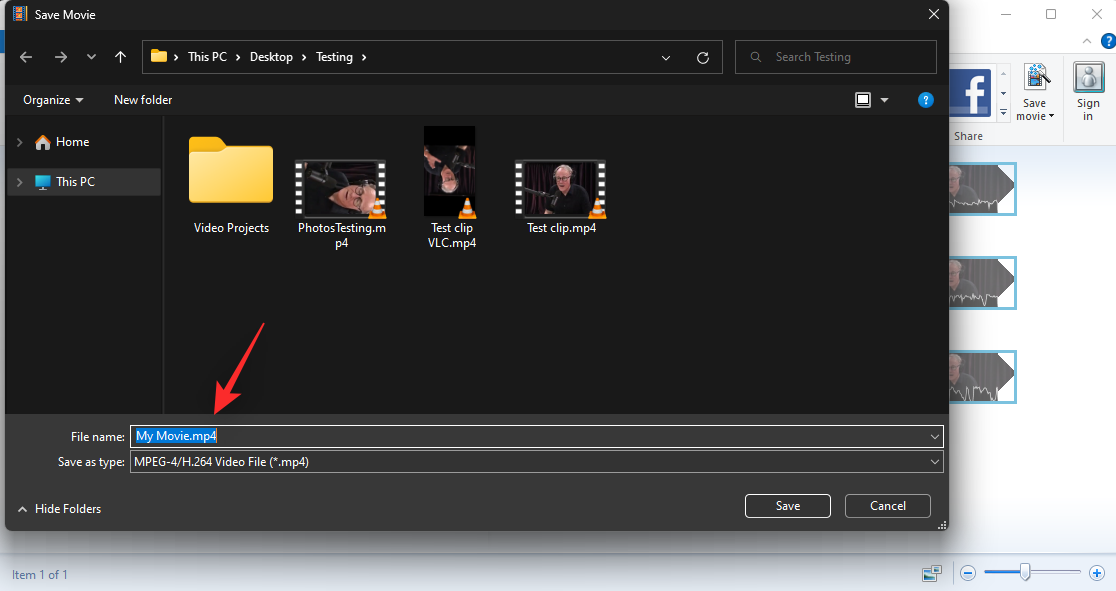Image resolution: width=1116 pixels, height=591 pixels.
Task: Collapse the Movie Maker ribbon chevron
Action: (1087, 41)
